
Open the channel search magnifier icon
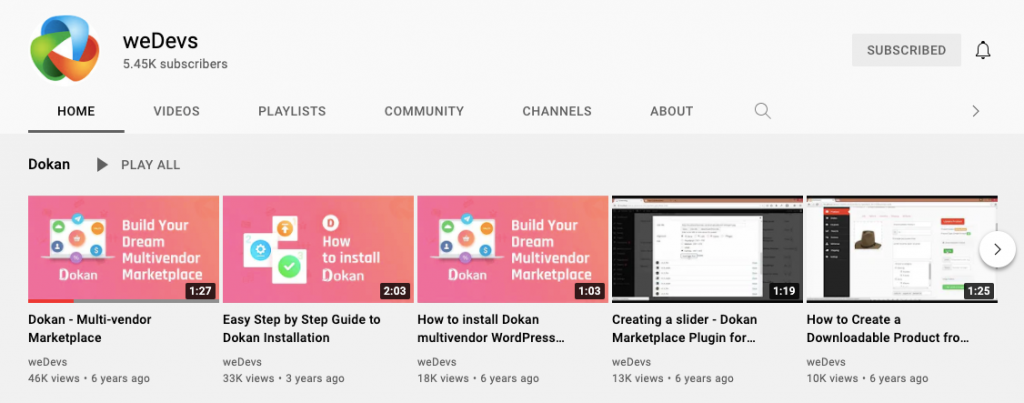point(762,111)
